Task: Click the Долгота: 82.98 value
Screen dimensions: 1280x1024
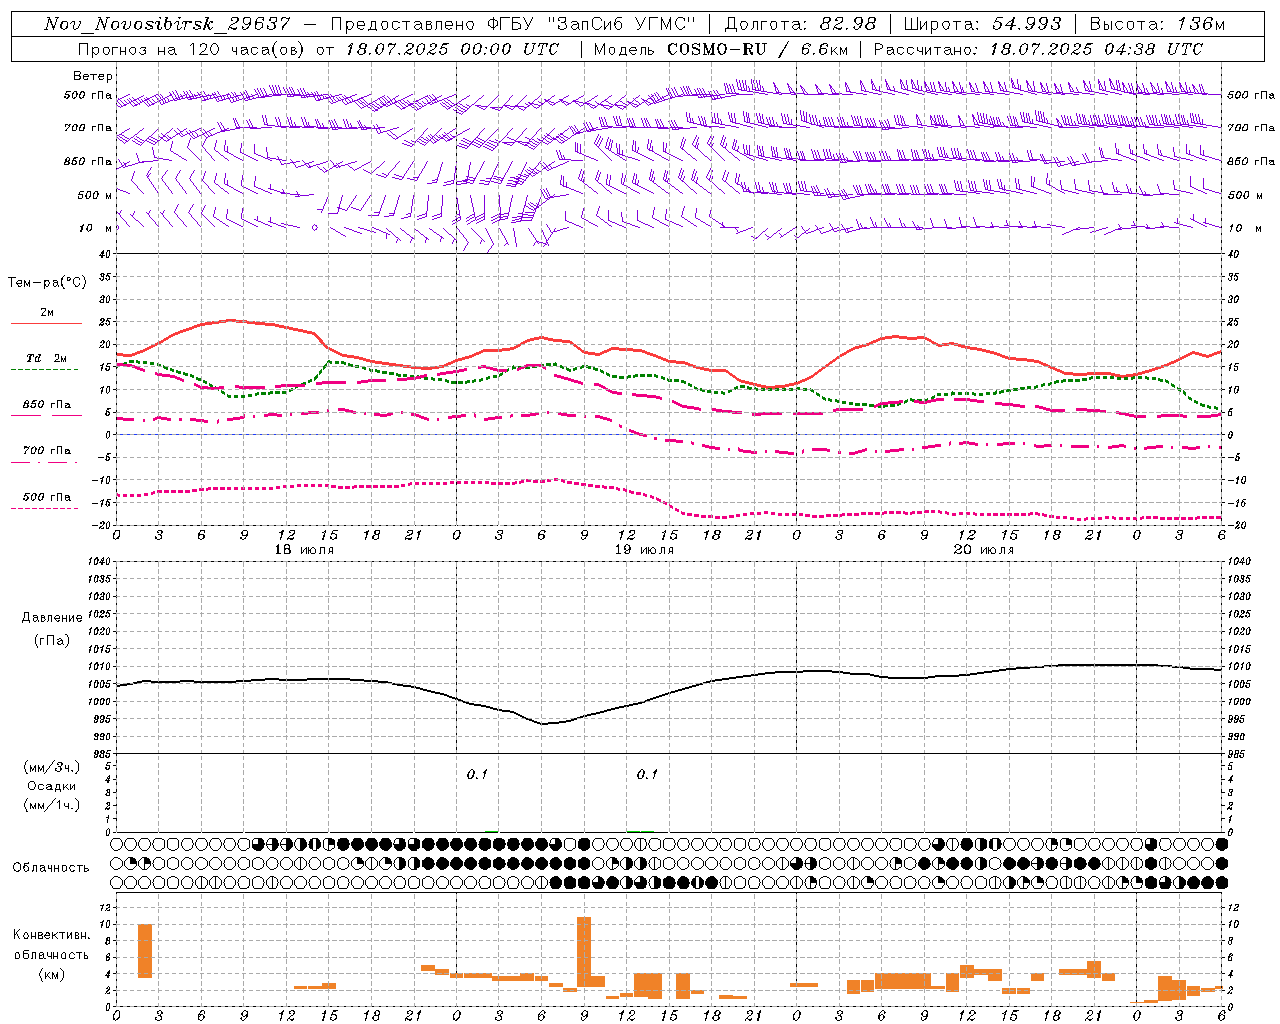Action: click(x=800, y=24)
